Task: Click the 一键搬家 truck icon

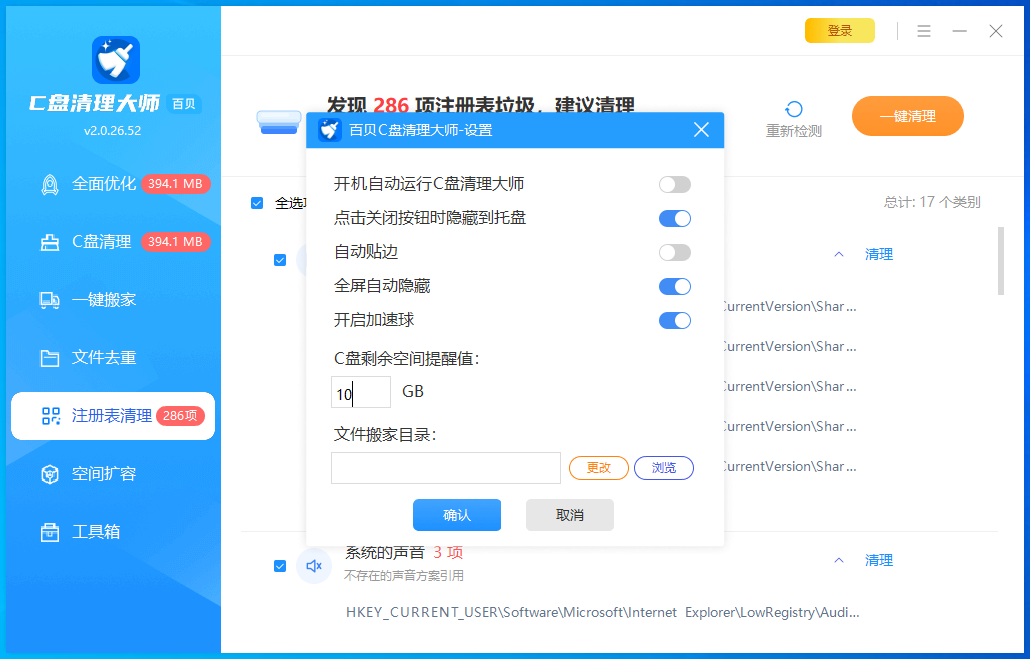Action: (x=50, y=300)
